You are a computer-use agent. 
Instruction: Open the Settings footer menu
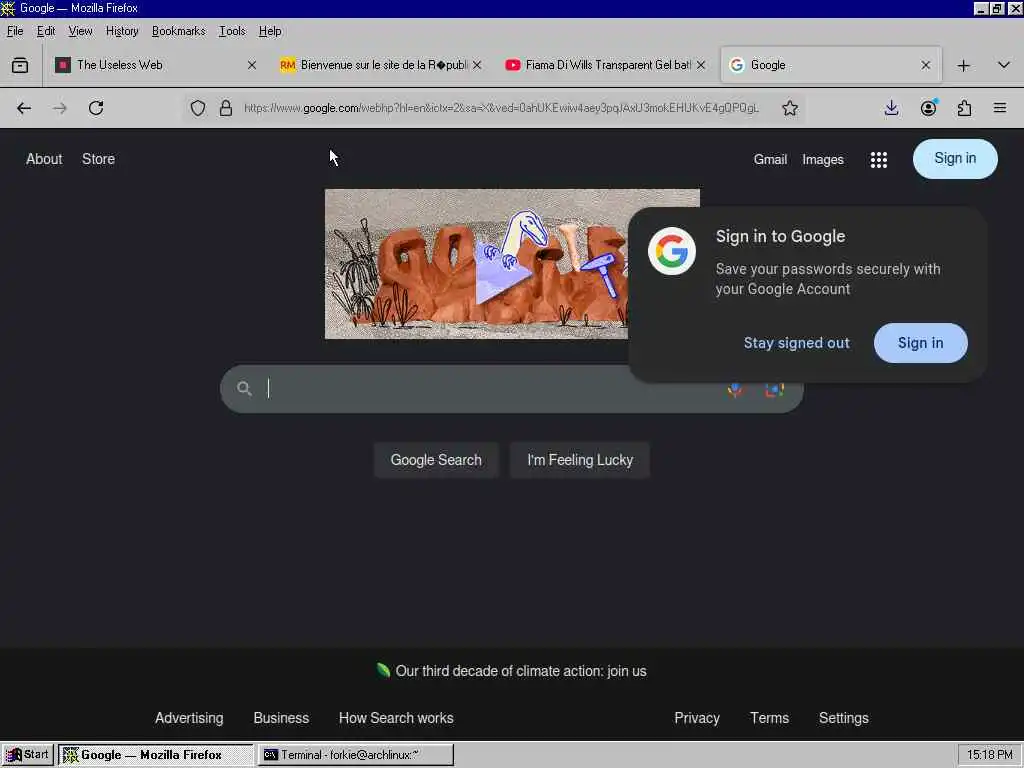[844, 718]
